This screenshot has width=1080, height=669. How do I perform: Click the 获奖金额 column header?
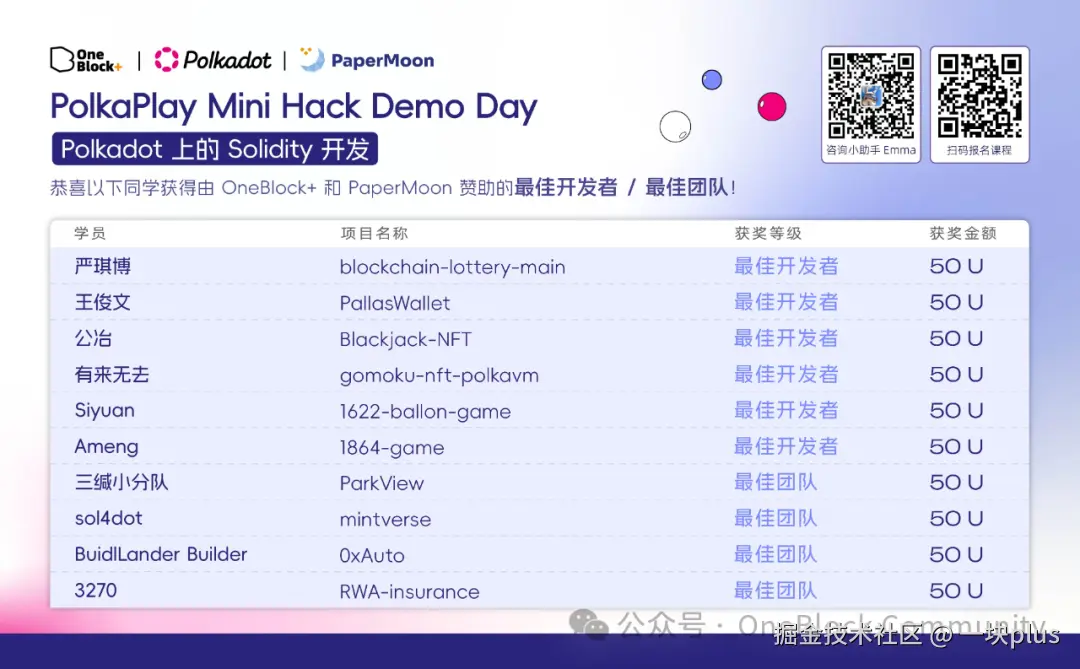[x=963, y=233]
